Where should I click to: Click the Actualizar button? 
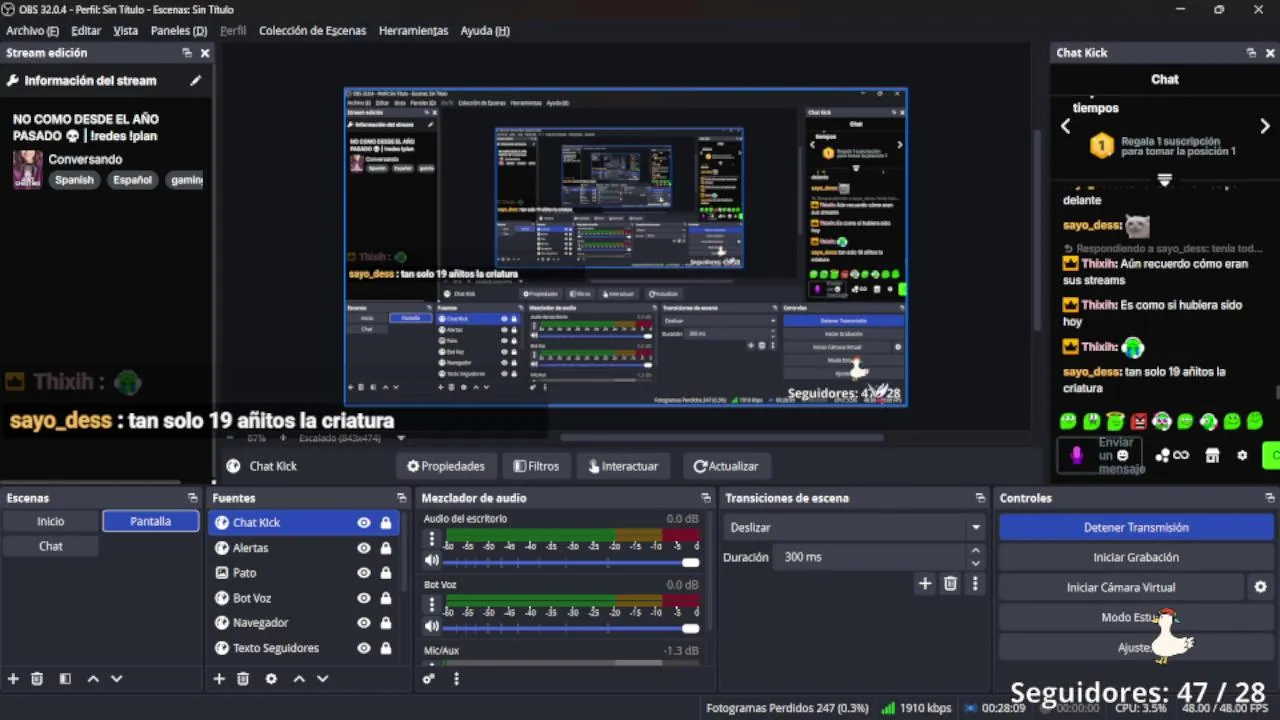coord(726,466)
